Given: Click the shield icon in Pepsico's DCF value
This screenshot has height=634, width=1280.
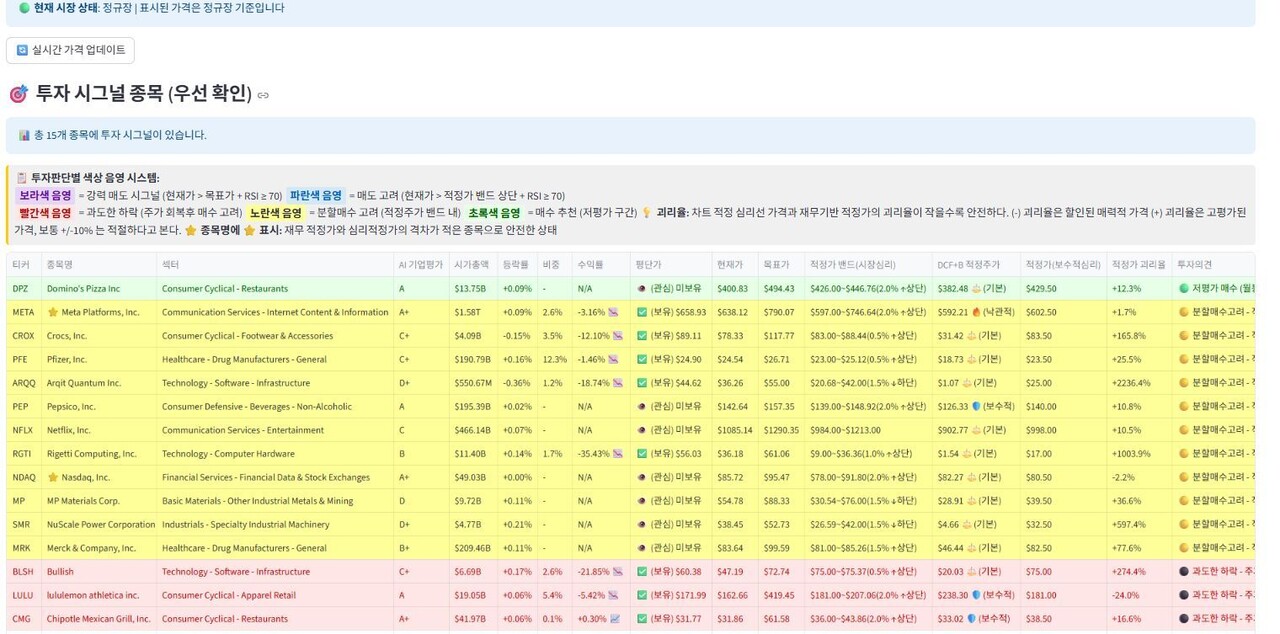Looking at the screenshot, I should pos(977,407).
